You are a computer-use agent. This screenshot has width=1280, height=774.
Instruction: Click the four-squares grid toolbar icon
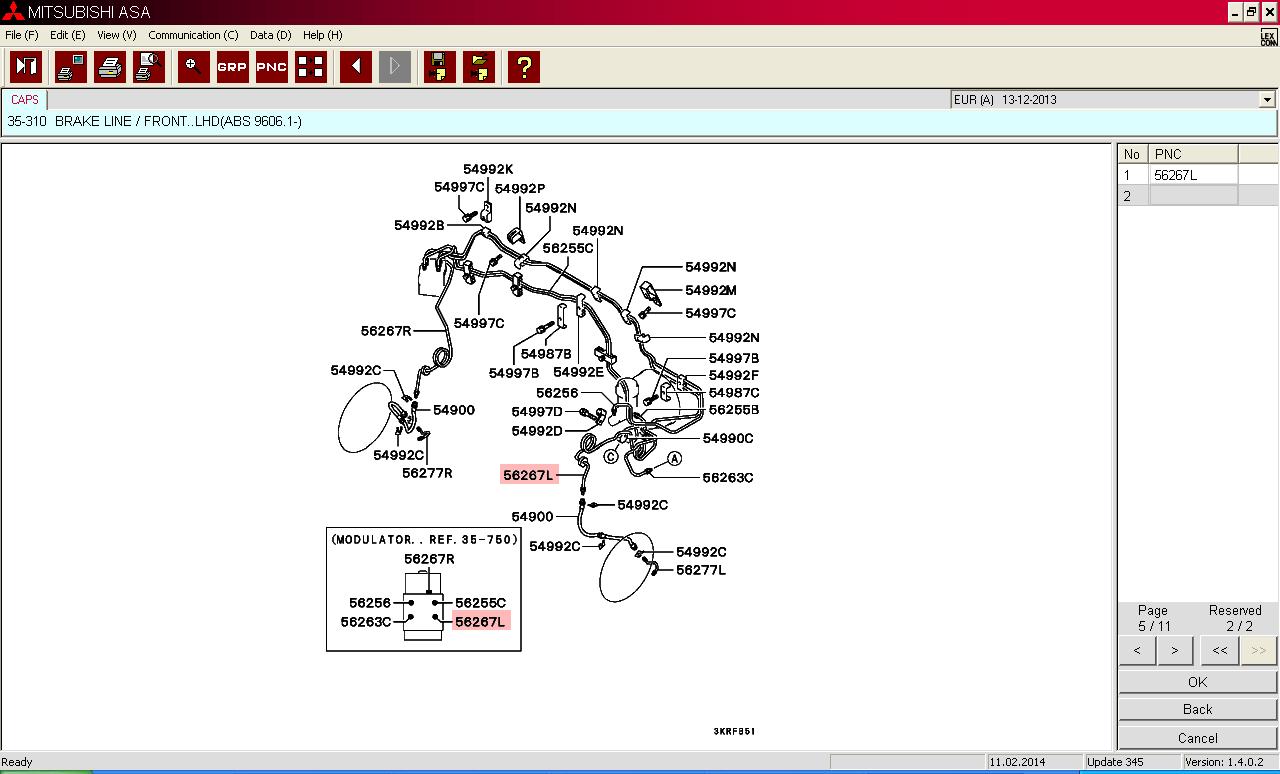coord(311,67)
